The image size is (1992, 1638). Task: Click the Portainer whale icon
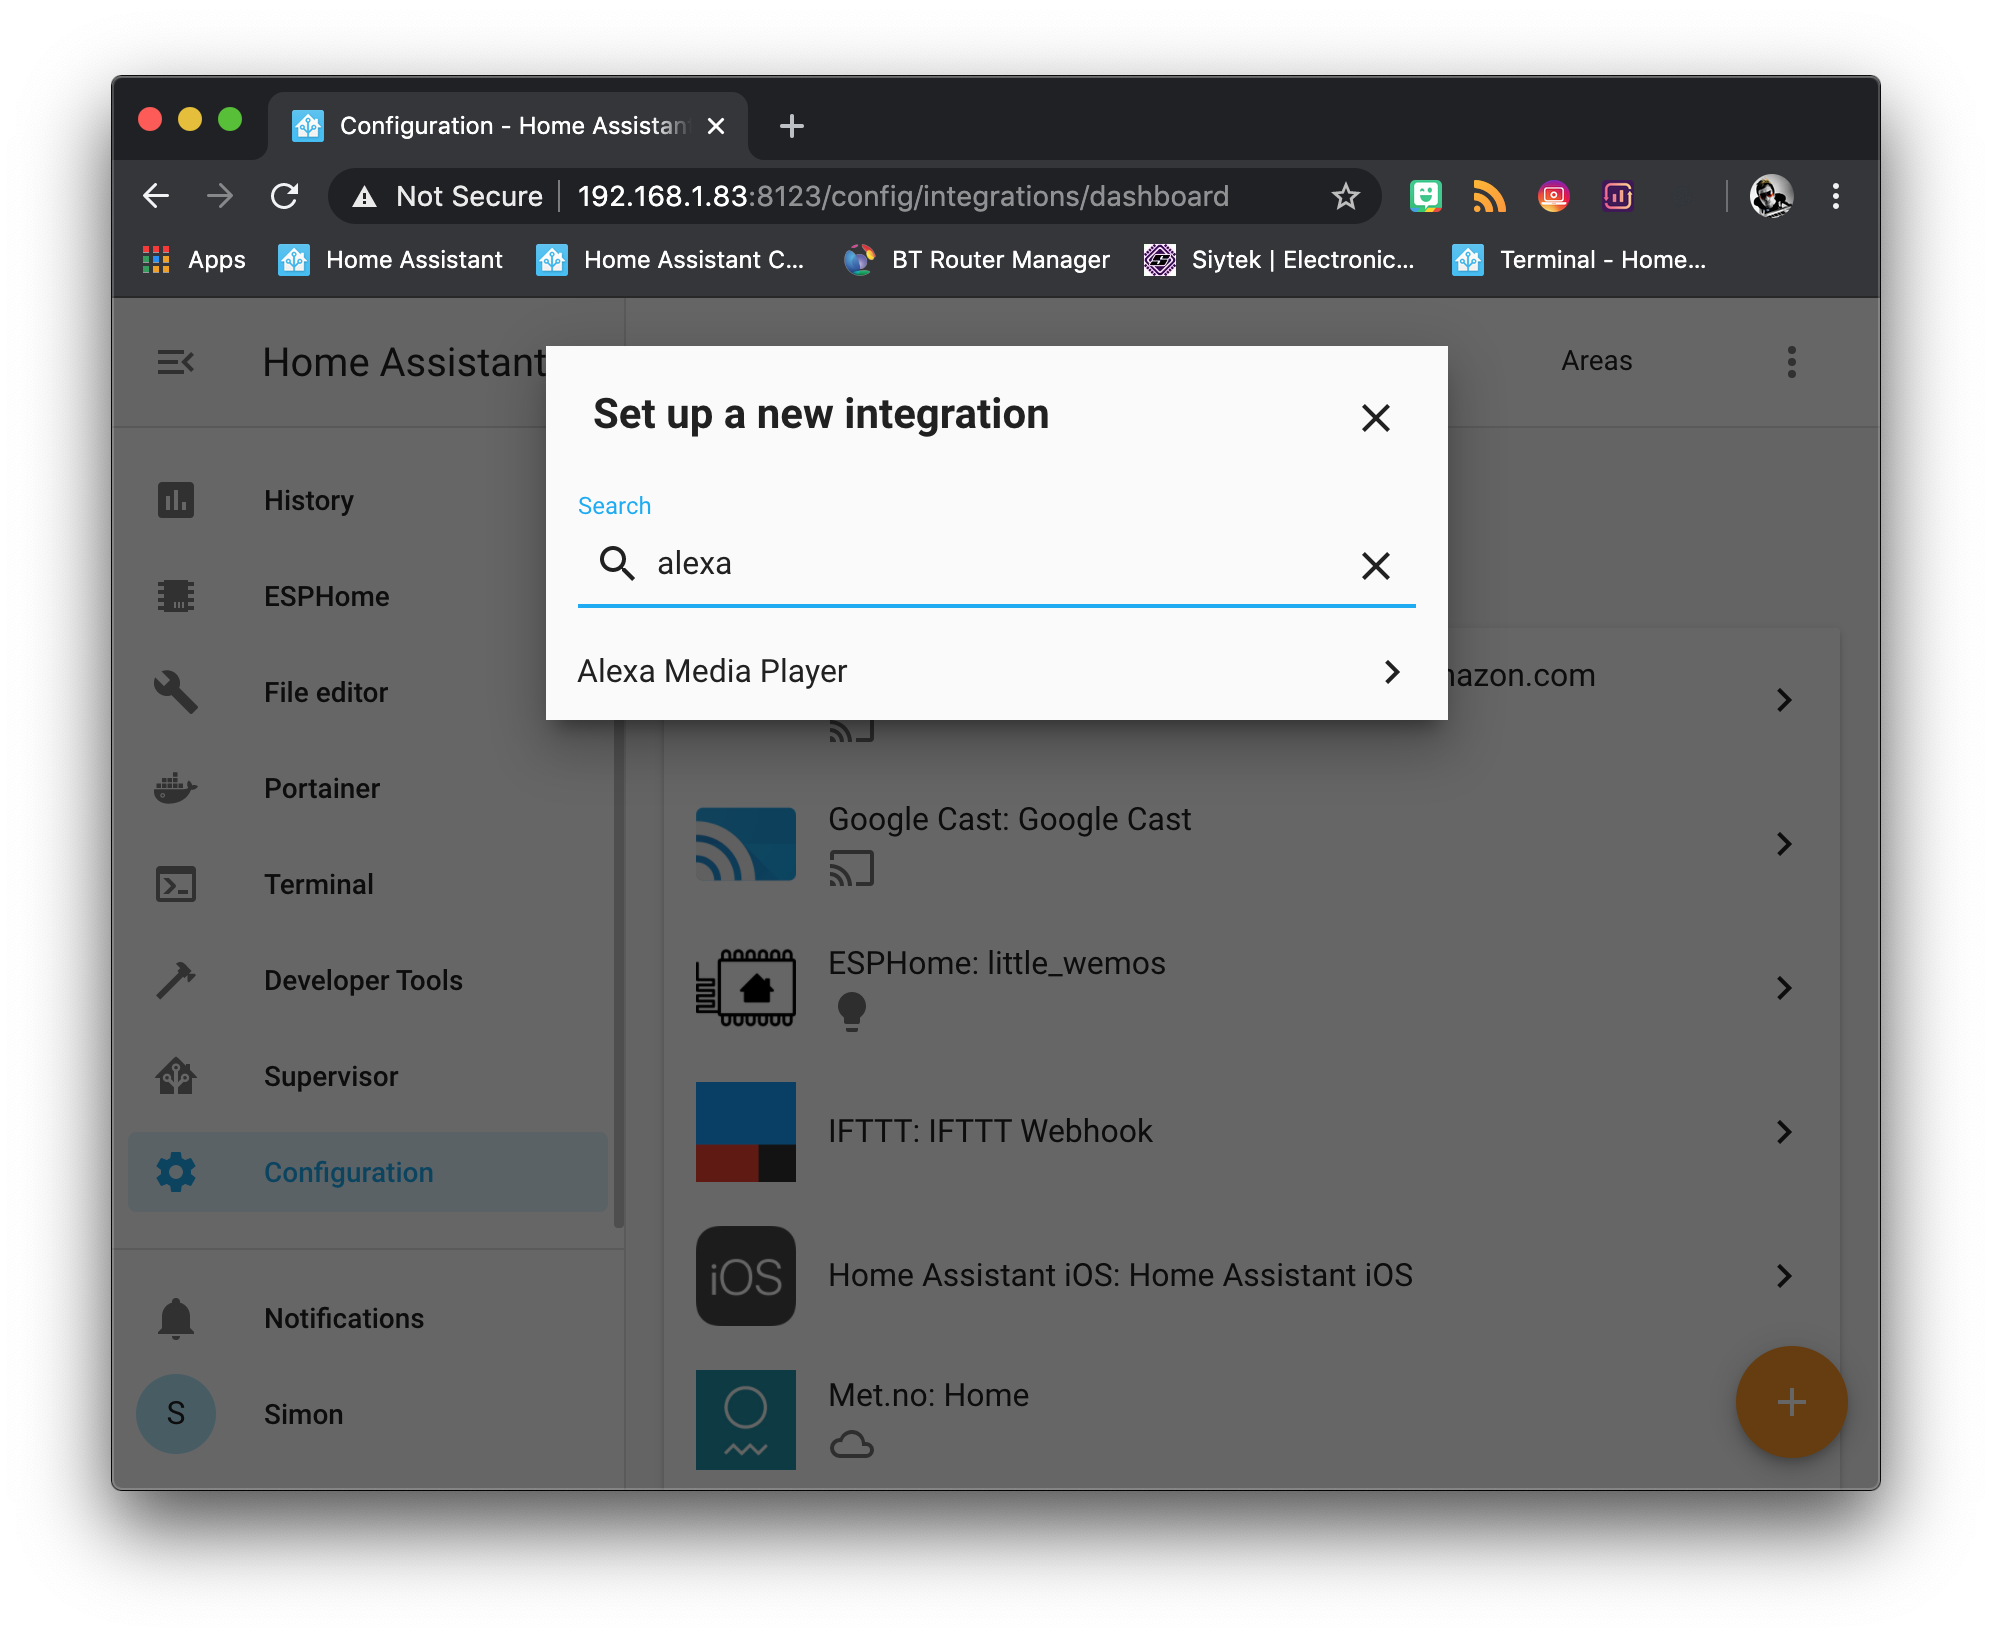click(176, 788)
